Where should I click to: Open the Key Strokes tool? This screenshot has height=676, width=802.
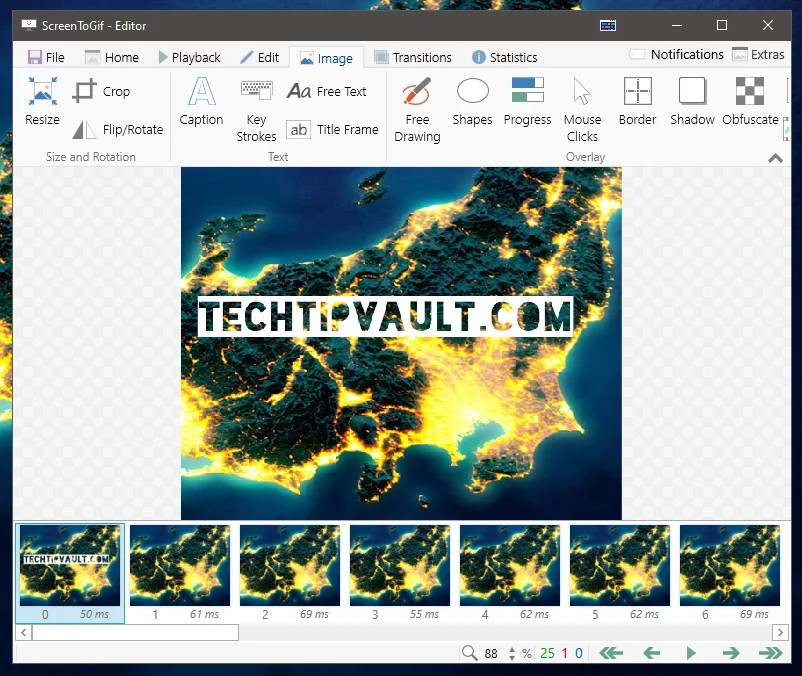click(x=256, y=110)
